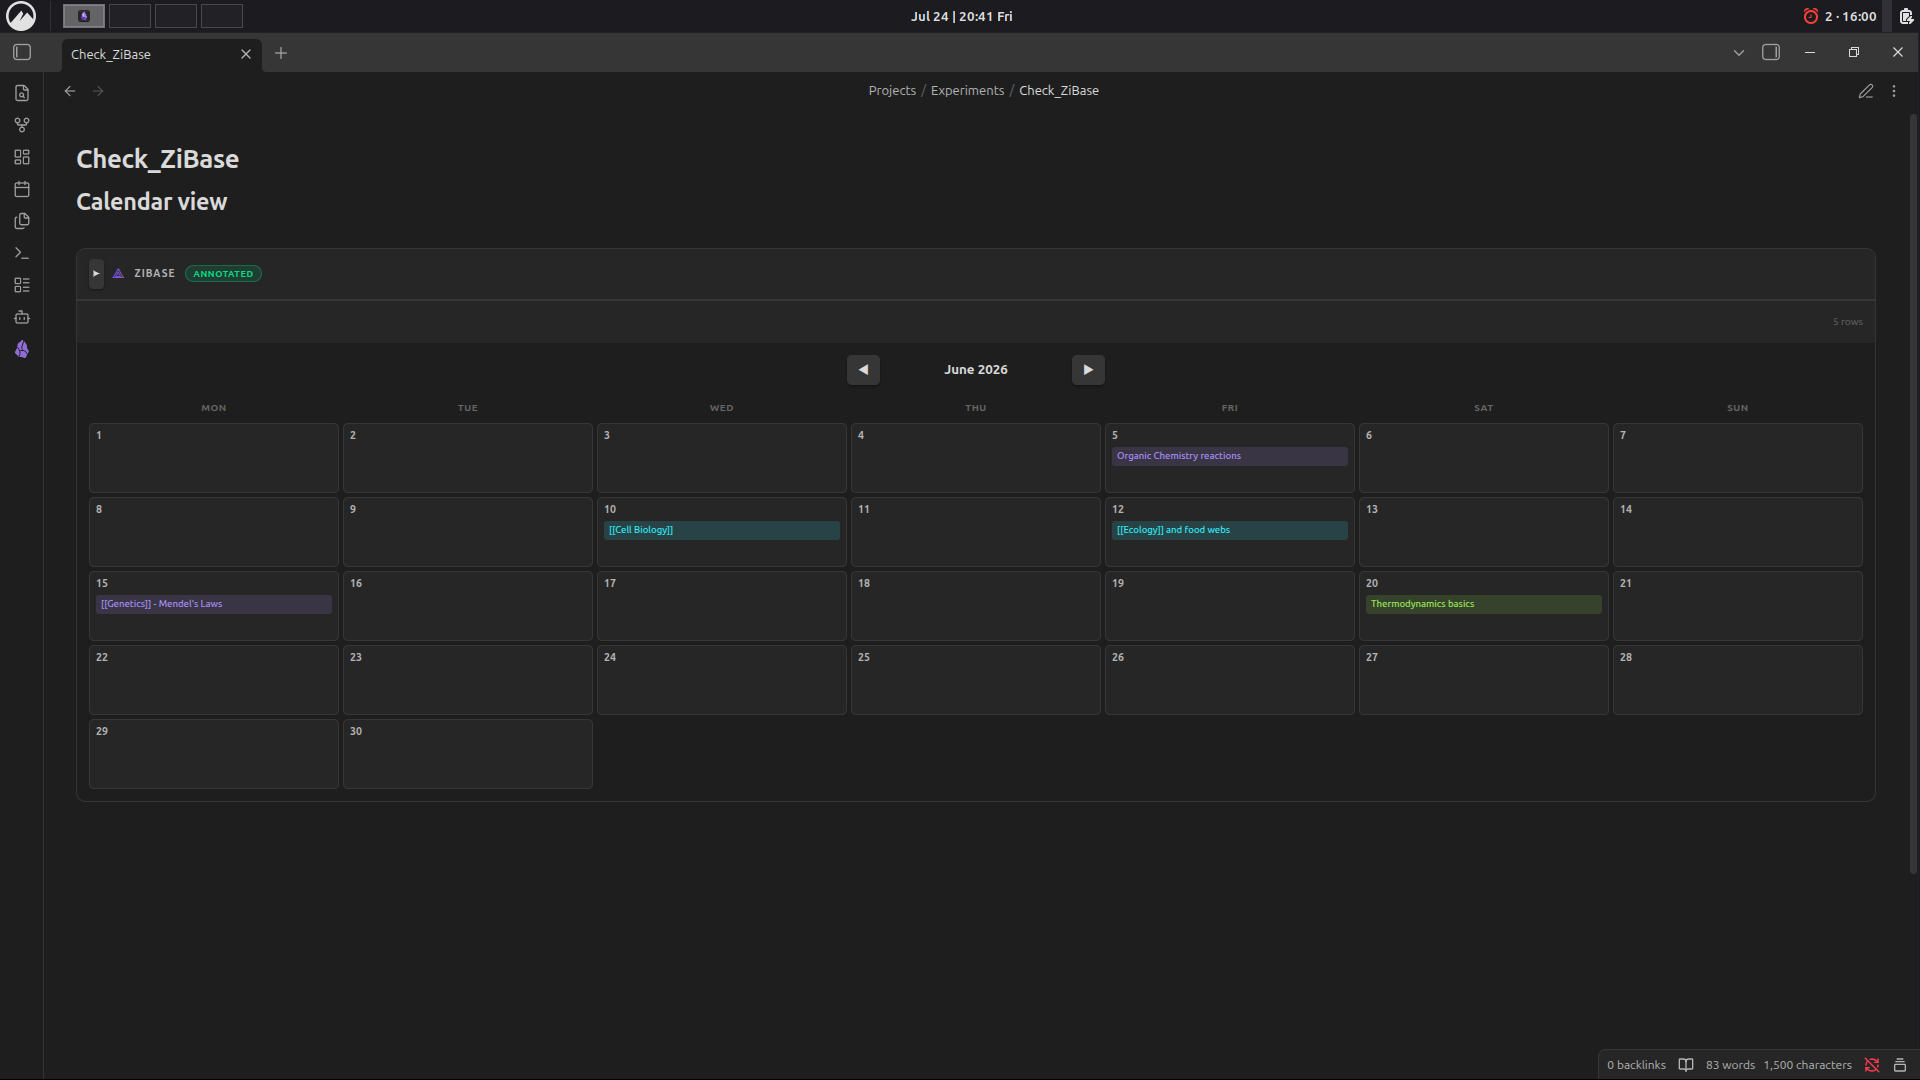The width and height of the screenshot is (1920, 1080).
Task: Switch to first workspace with Obsidian icon
Action: coord(84,16)
